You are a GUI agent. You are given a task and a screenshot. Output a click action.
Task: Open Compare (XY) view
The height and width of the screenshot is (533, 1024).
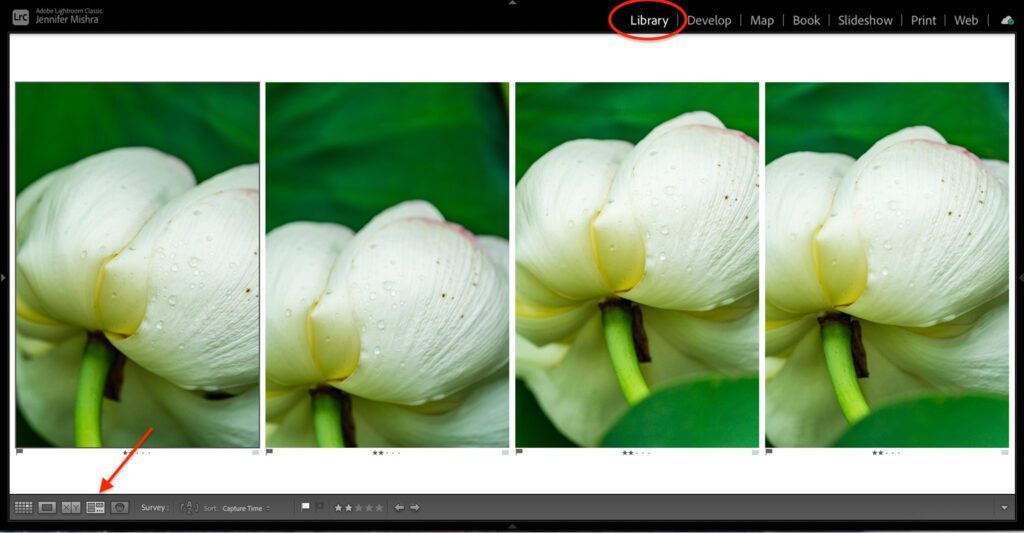click(x=71, y=508)
